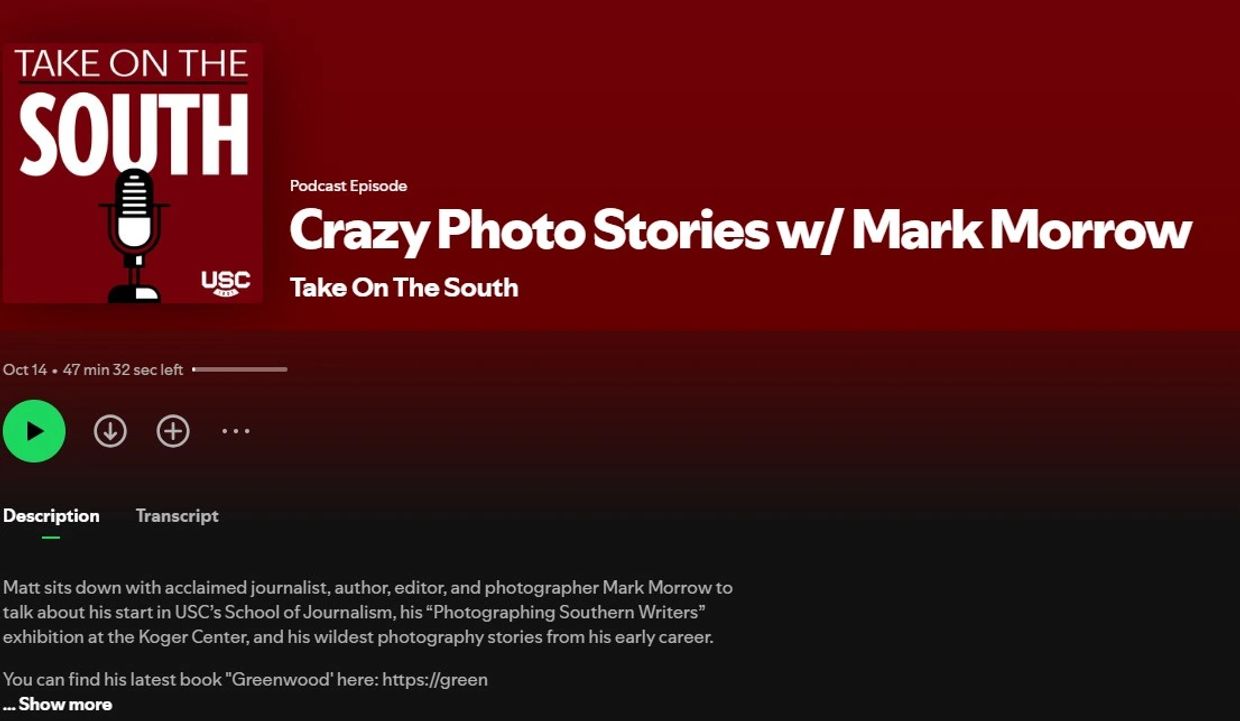Click the description paragraph about Mark Morrow
The width and height of the screenshot is (1240, 721).
368,612
